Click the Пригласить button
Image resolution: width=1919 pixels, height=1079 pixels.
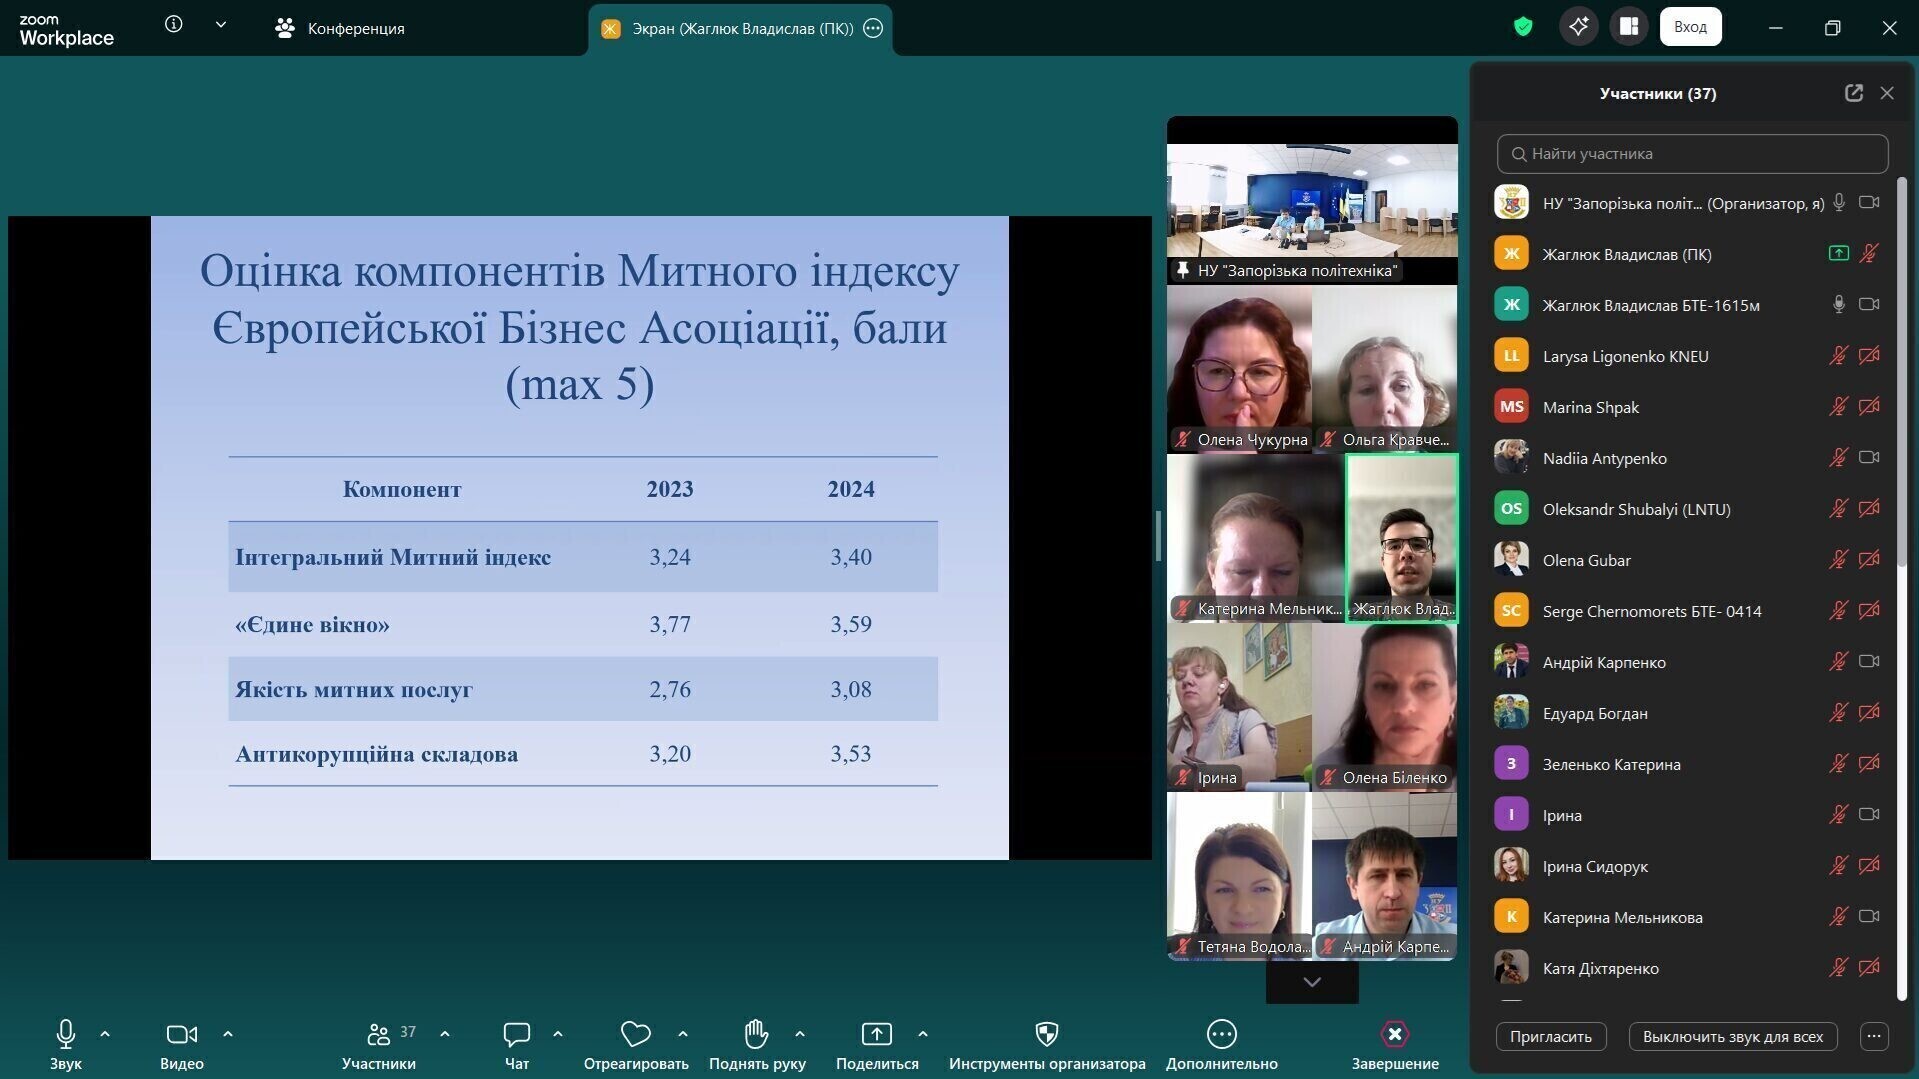[x=1551, y=1037]
